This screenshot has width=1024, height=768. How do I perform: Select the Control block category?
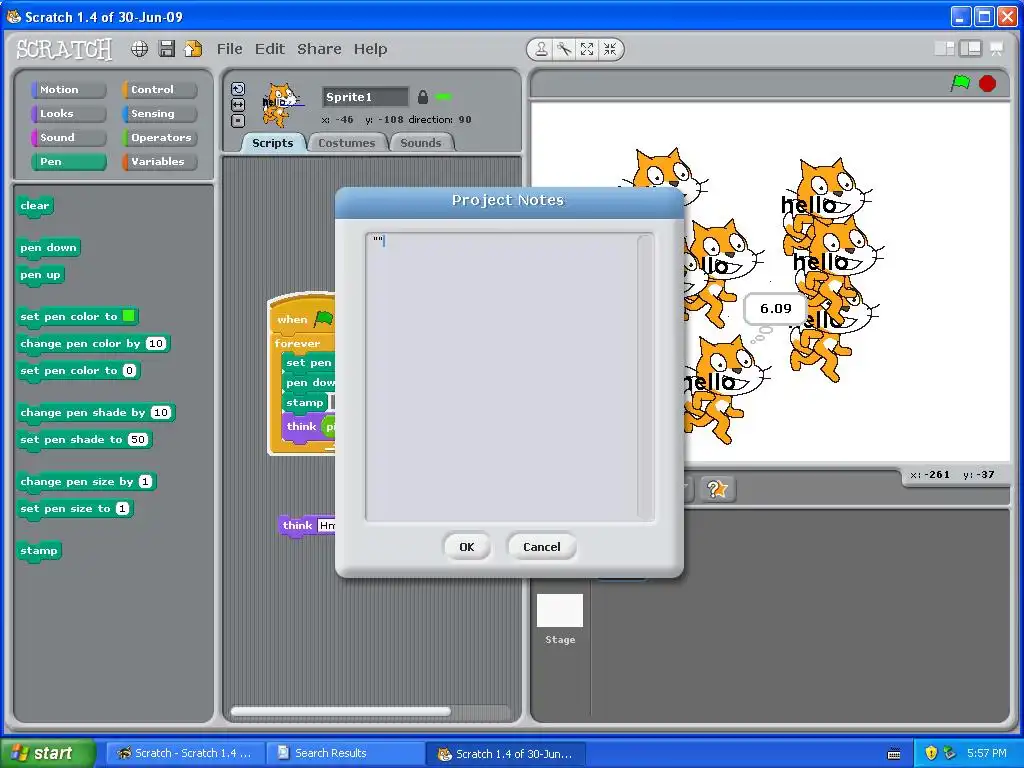point(159,89)
